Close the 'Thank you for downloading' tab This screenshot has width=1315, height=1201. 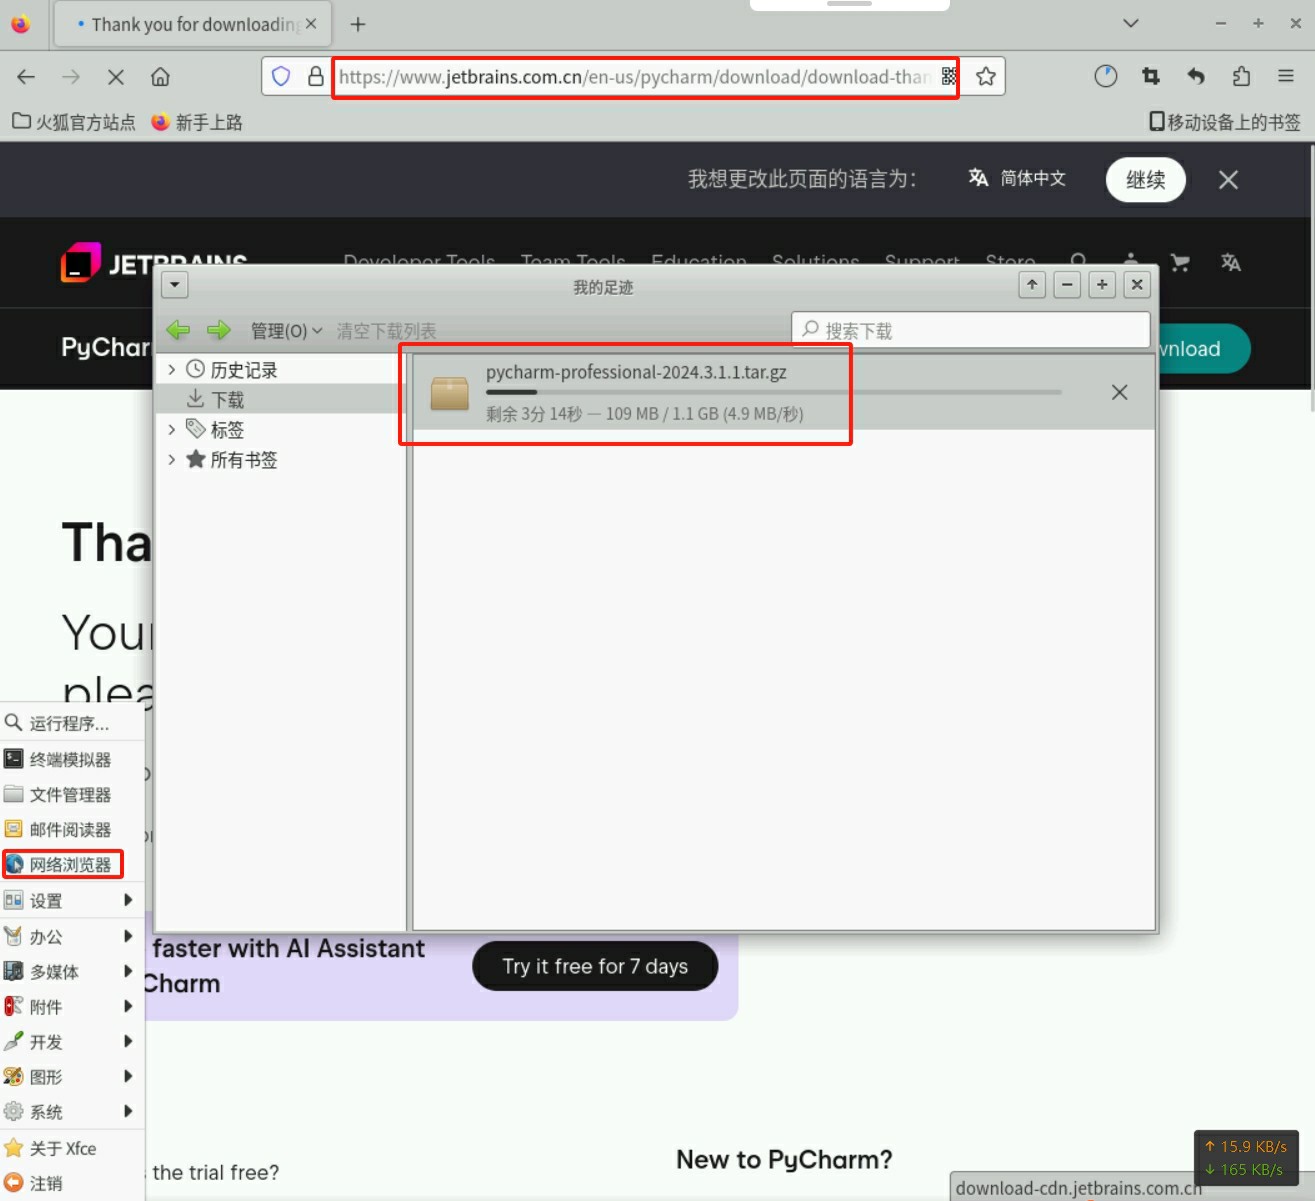pyautogui.click(x=311, y=24)
